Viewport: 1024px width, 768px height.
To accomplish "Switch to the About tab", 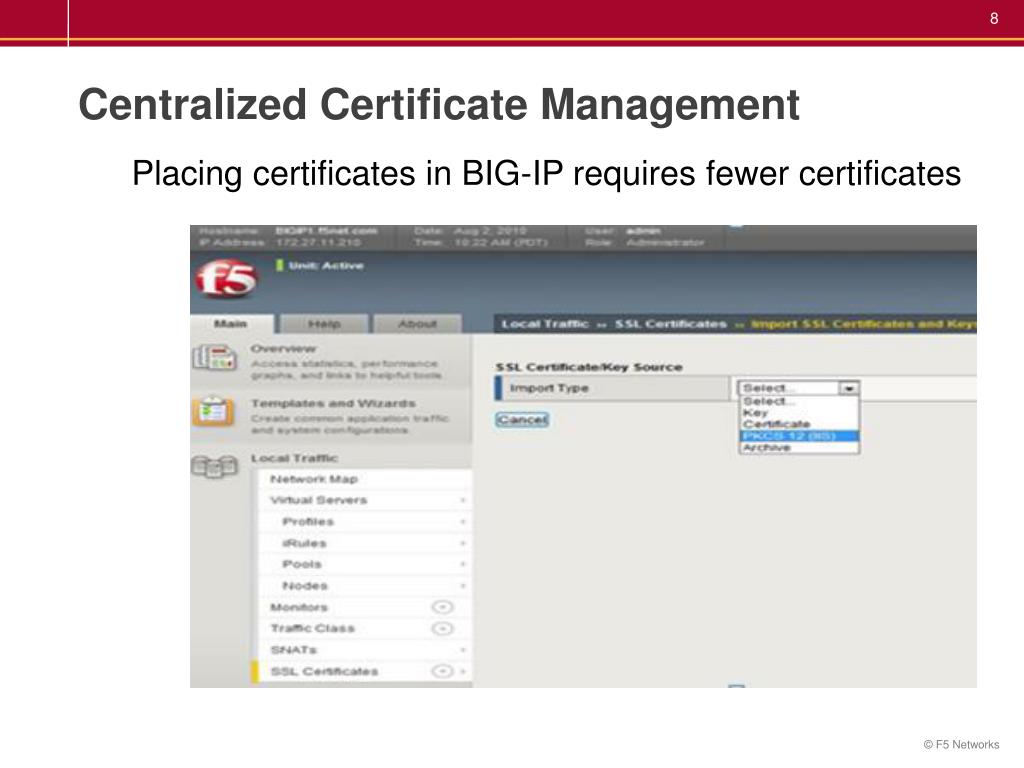I will coord(417,324).
